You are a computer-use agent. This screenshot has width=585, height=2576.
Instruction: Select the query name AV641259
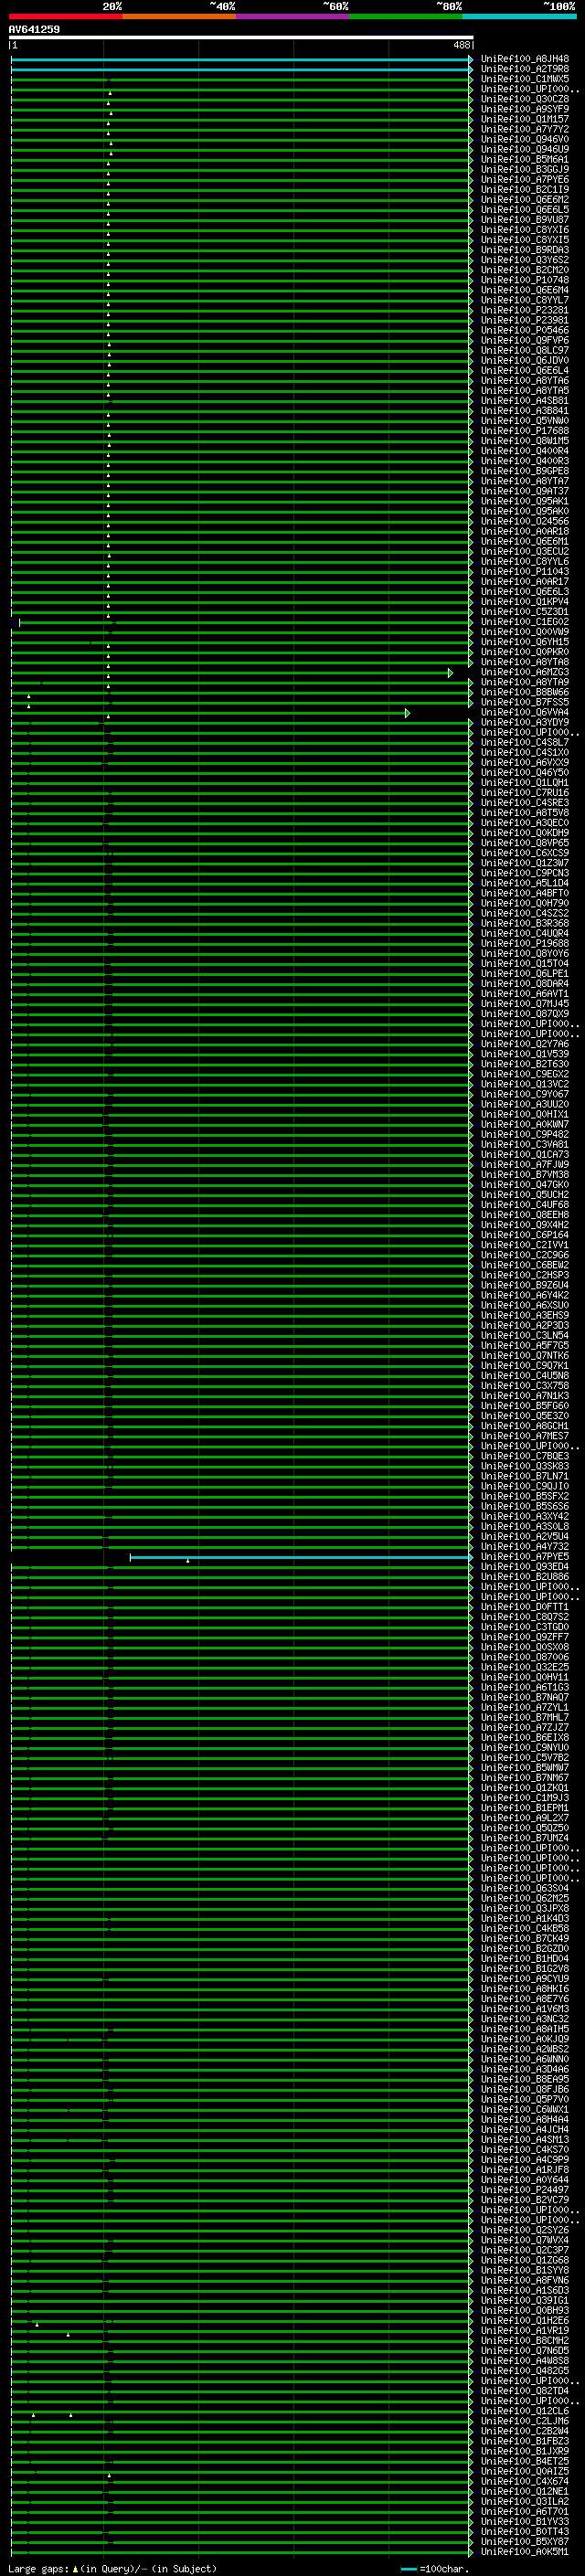pyautogui.click(x=34, y=30)
